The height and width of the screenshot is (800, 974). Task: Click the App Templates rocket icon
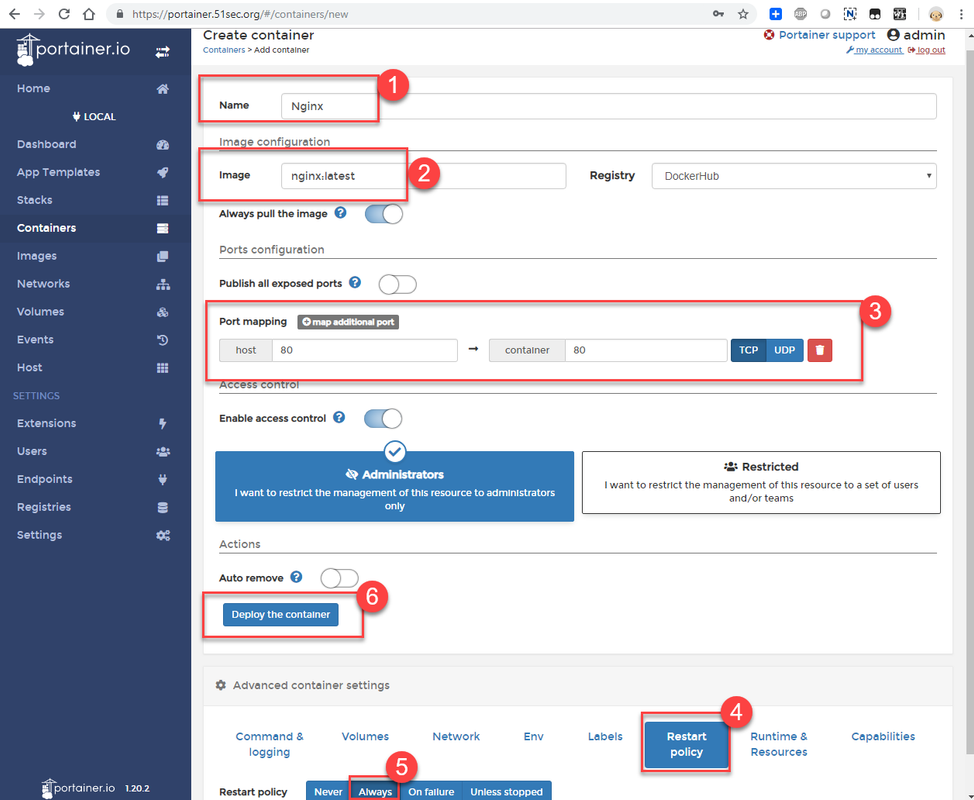click(163, 173)
